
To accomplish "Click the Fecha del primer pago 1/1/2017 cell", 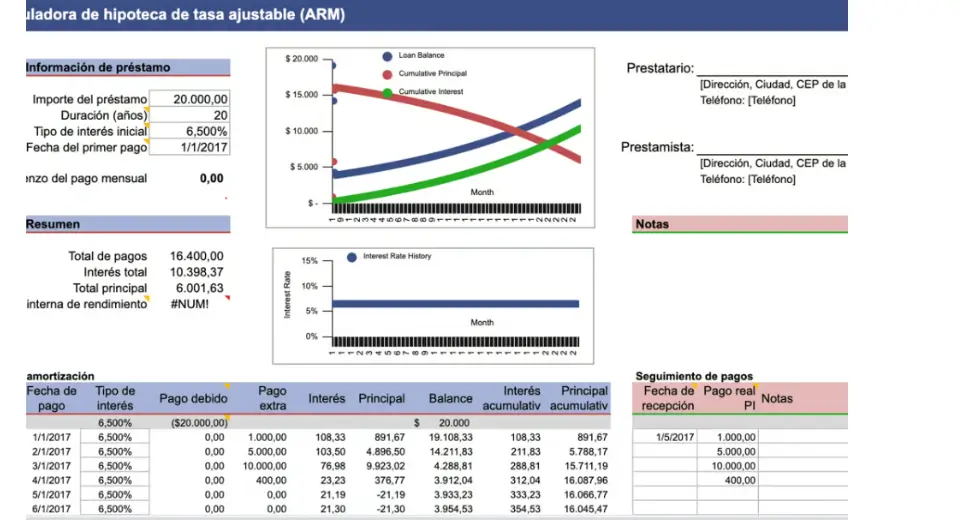I will [x=190, y=147].
